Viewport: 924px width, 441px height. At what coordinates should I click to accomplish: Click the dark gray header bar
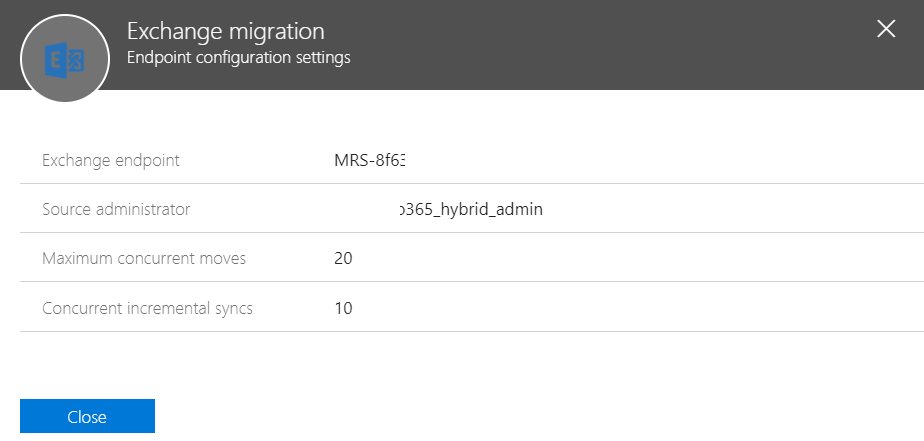(x=589, y=45)
